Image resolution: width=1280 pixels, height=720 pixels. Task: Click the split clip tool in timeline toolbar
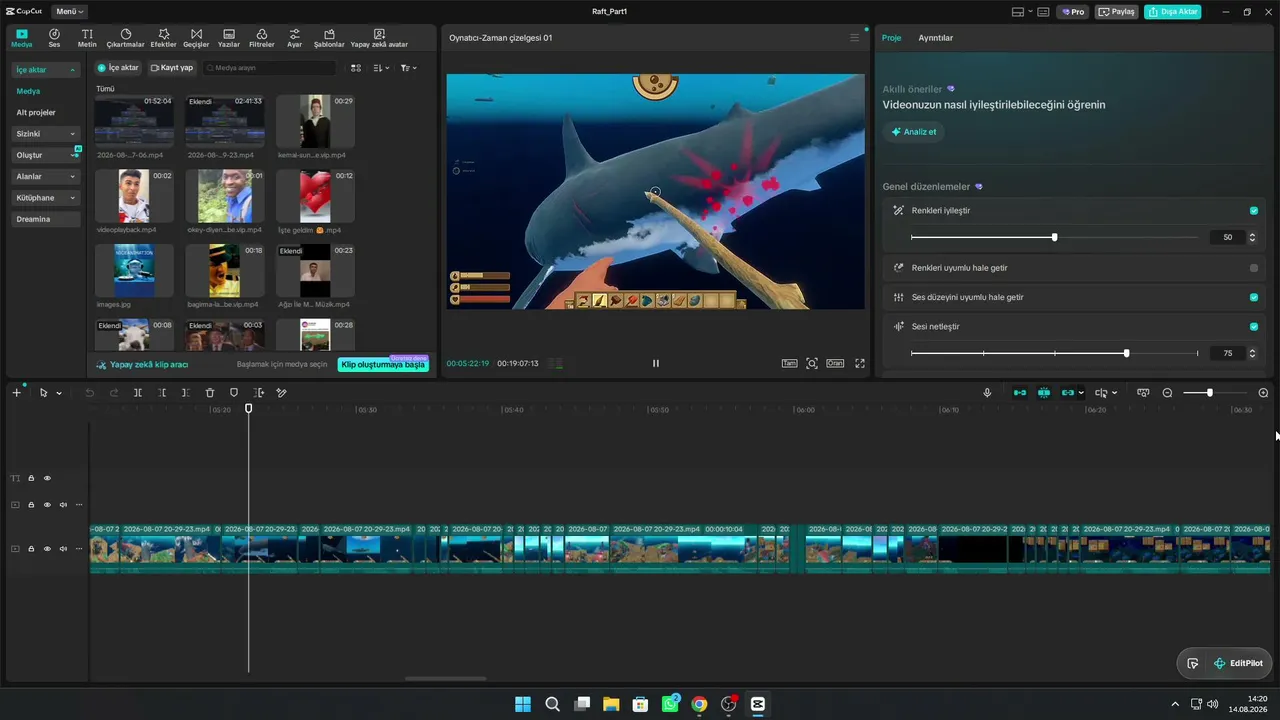click(138, 393)
